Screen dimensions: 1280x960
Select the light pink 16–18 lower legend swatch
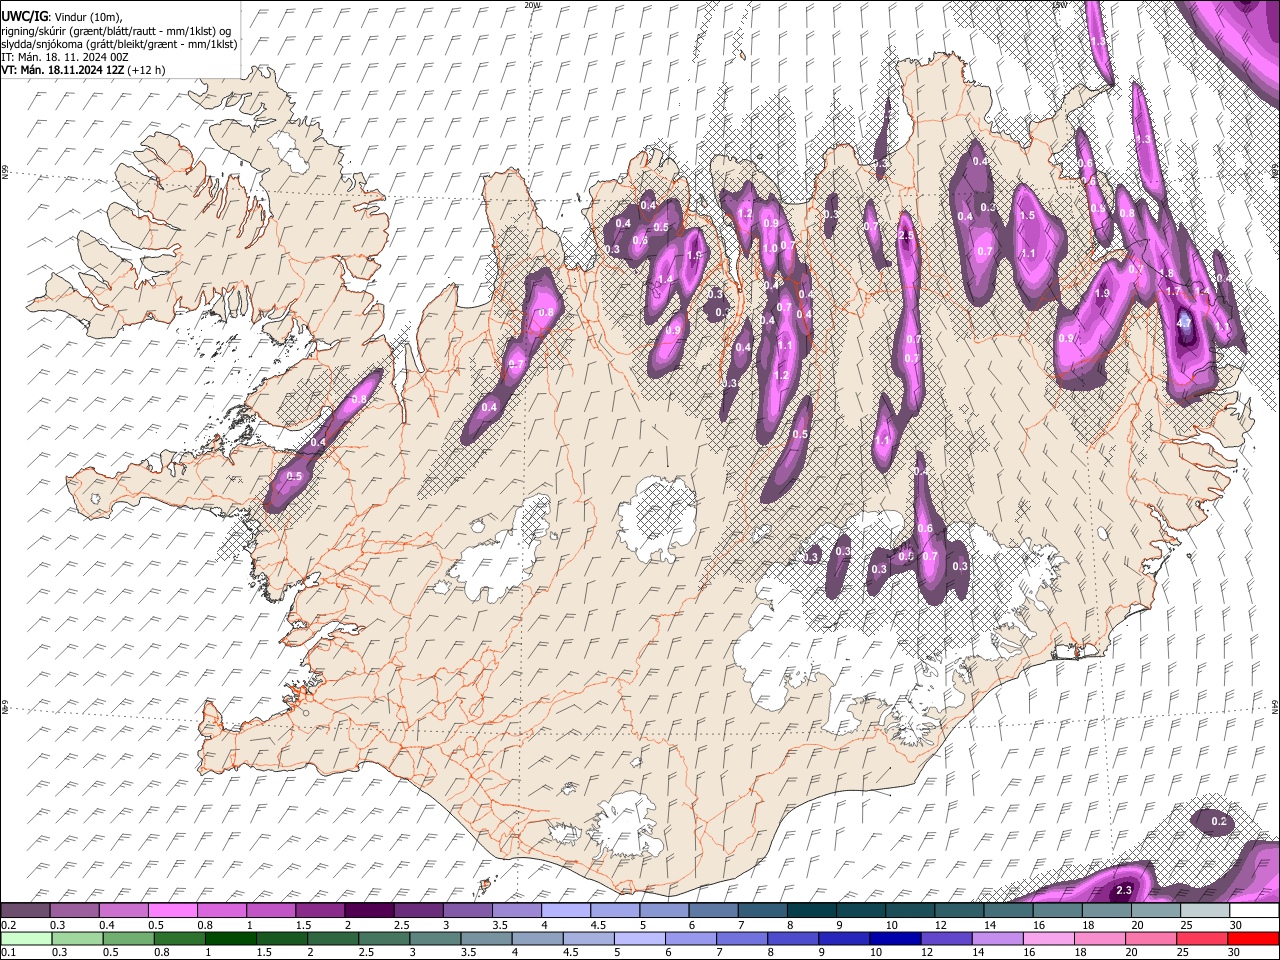pyautogui.click(x=1049, y=938)
